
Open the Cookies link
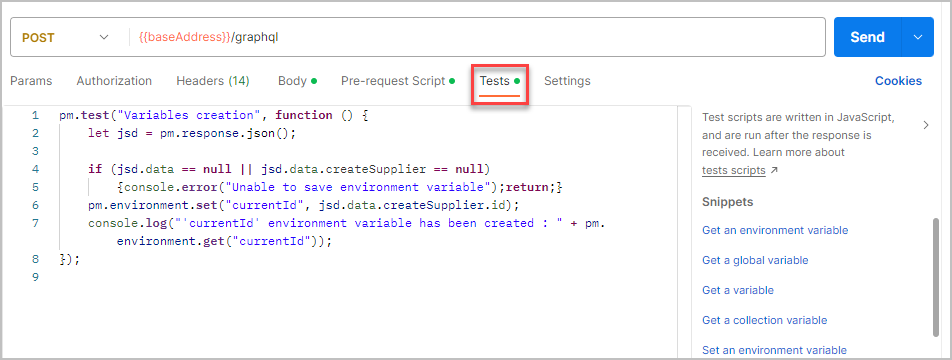pos(898,81)
